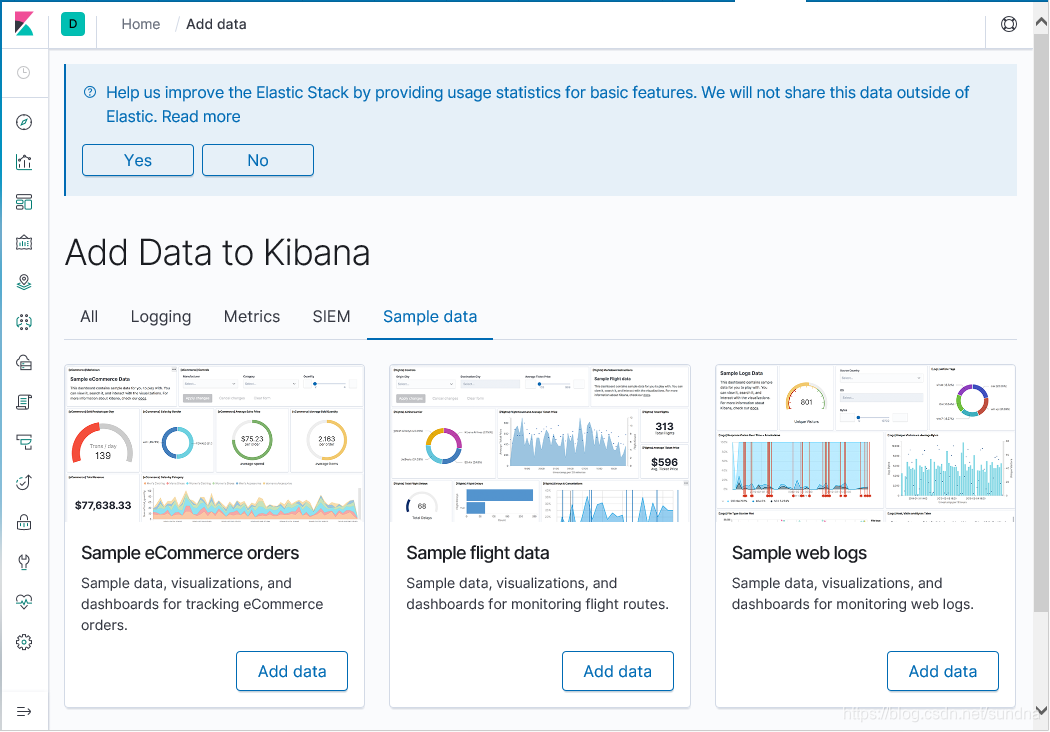Click Sample web logs dashboard thumbnail
This screenshot has width=1050, height=732.
[x=865, y=443]
